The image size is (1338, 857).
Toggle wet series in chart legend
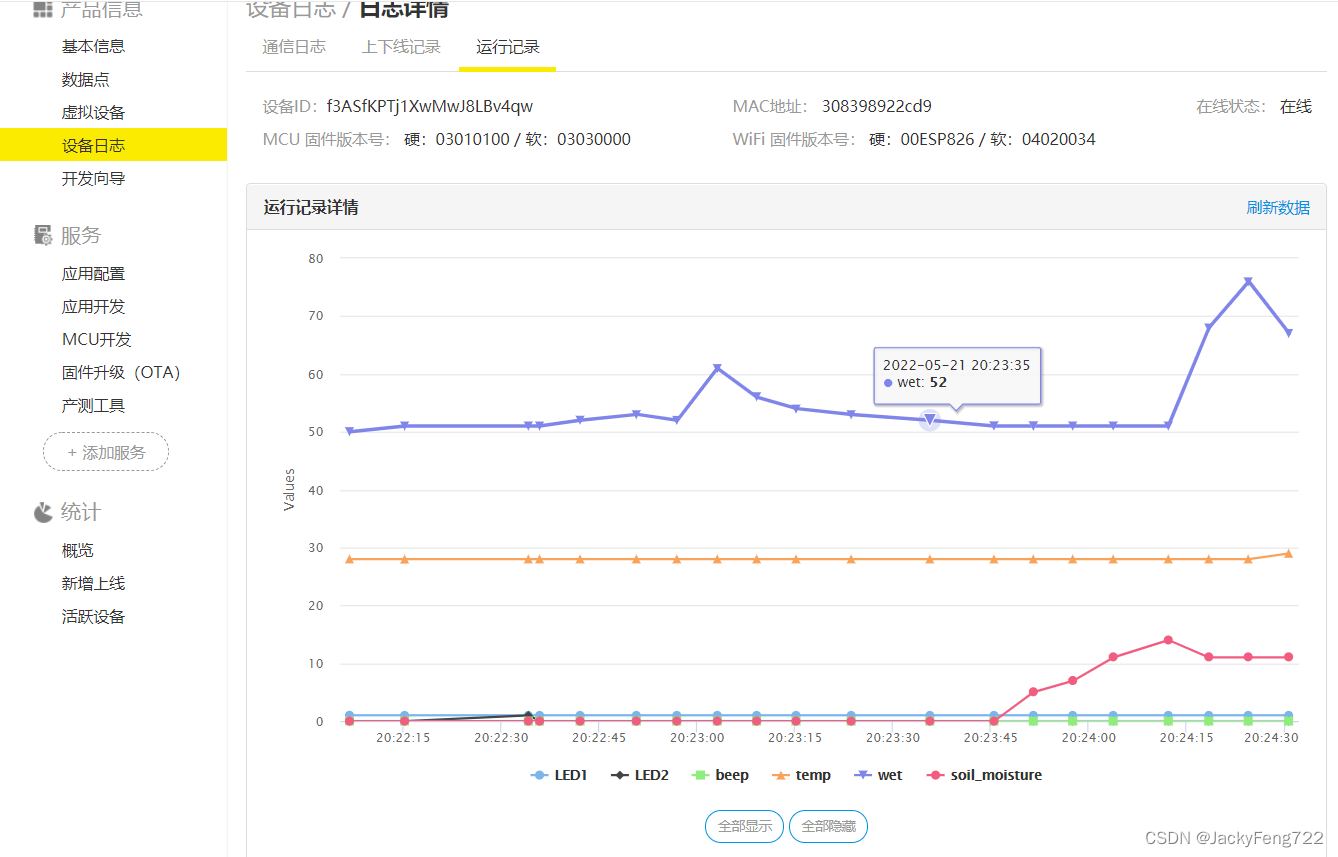click(x=879, y=775)
